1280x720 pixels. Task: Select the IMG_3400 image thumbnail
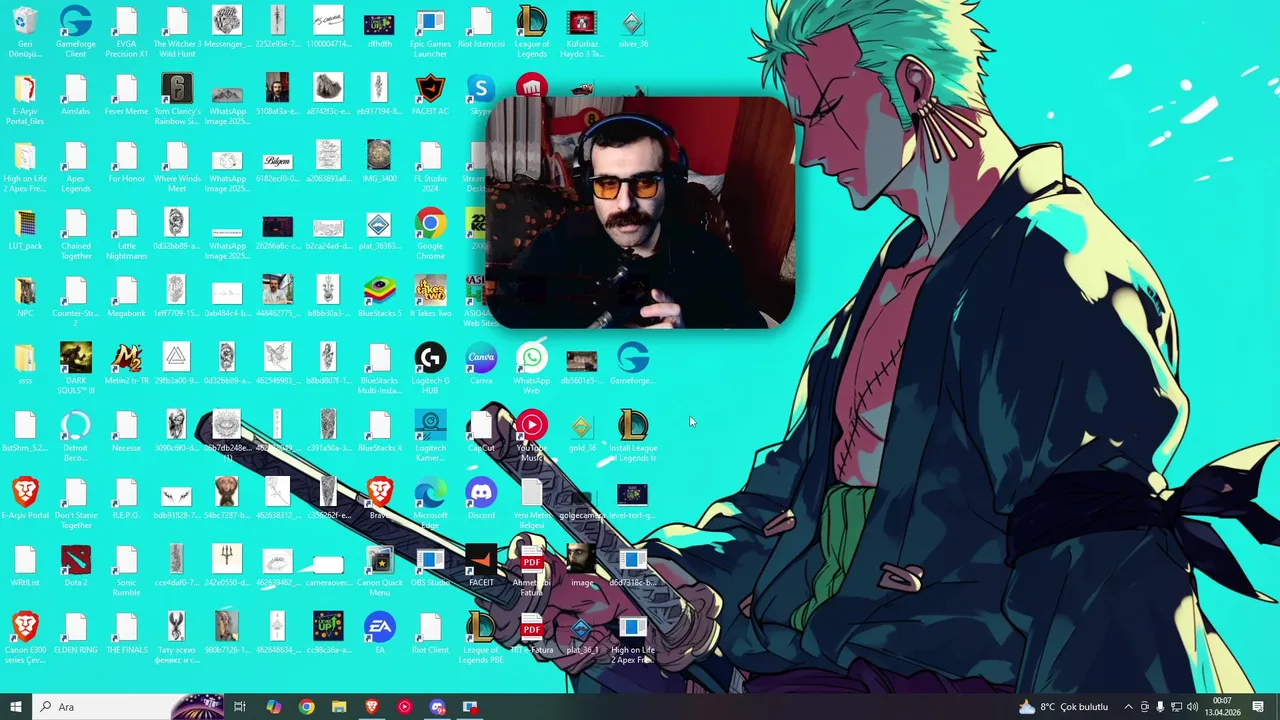379,162
